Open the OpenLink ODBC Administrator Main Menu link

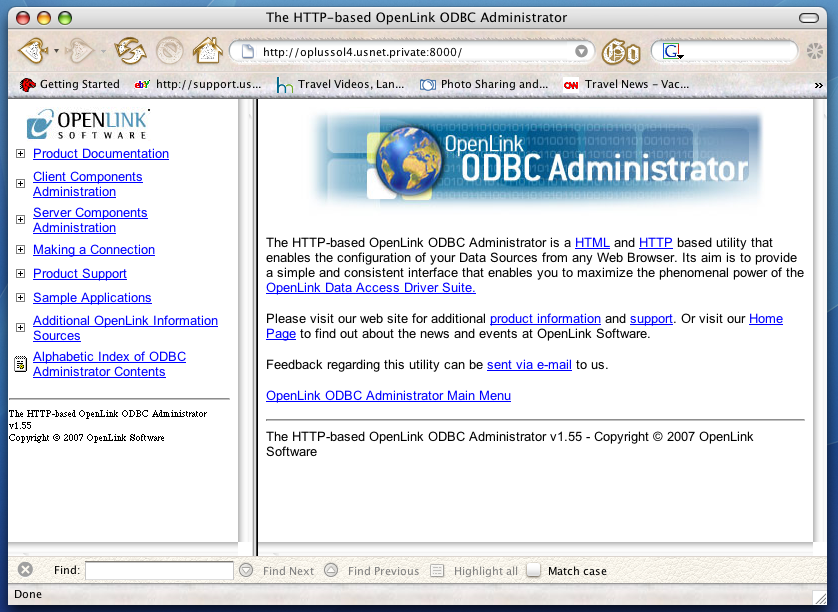[388, 396]
